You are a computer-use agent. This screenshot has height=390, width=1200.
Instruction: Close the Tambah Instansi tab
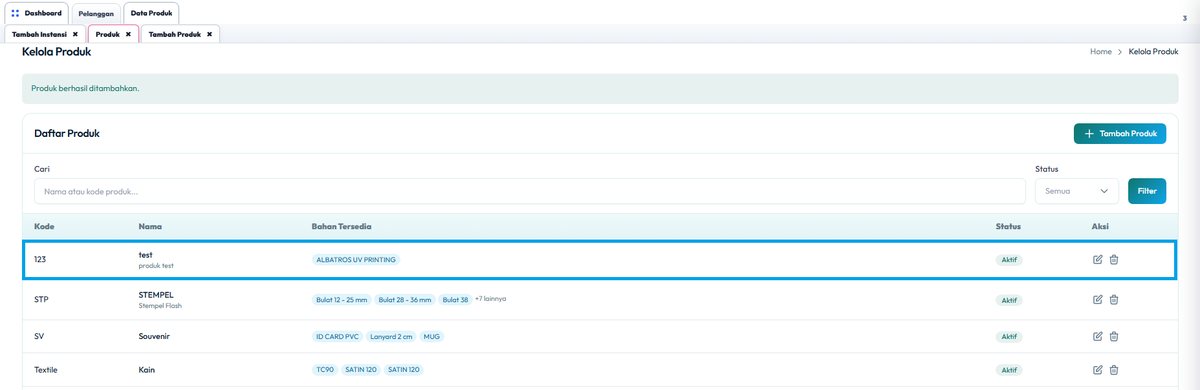75,34
